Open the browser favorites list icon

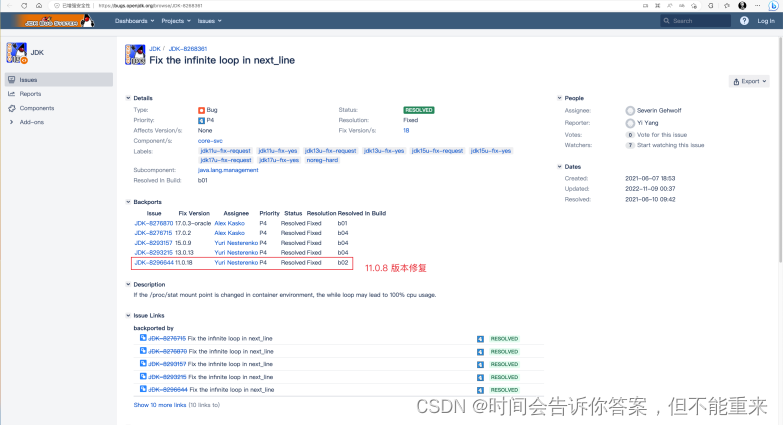click(x=727, y=5)
